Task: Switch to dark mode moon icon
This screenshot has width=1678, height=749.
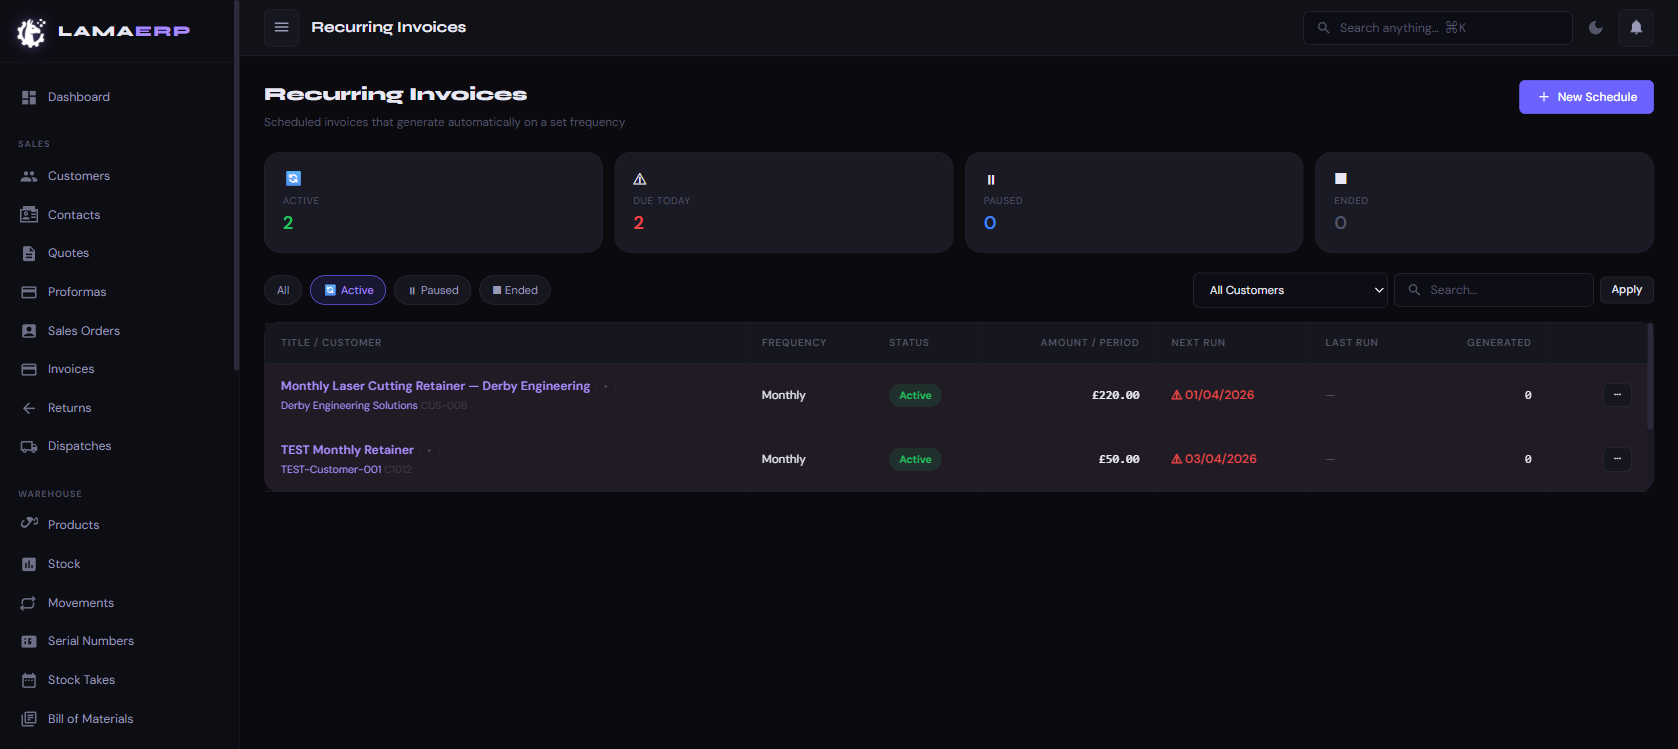Action: (1596, 28)
